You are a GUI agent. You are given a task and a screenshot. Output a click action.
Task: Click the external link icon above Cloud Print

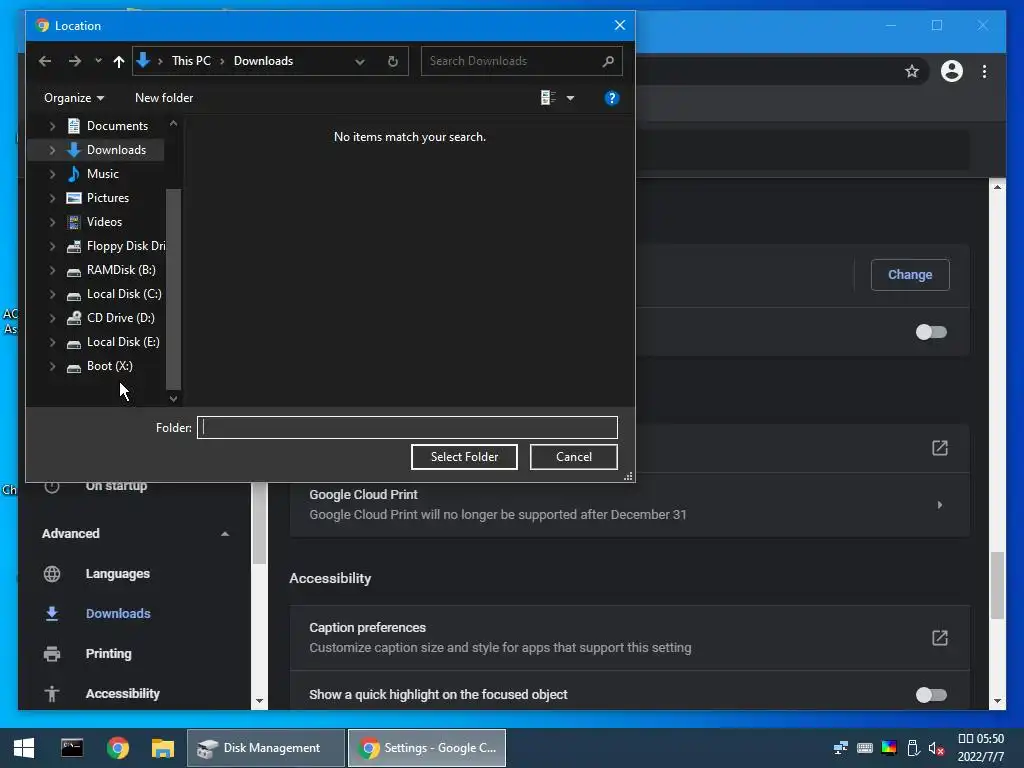click(939, 448)
